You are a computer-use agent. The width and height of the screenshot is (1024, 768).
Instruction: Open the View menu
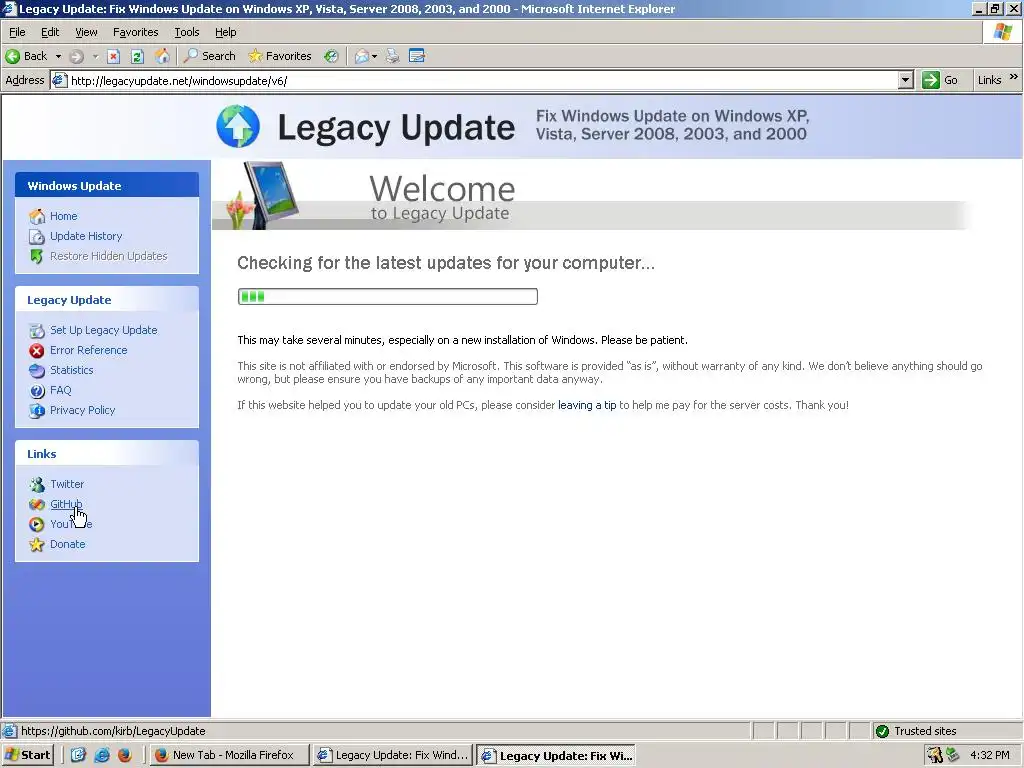coord(86,32)
